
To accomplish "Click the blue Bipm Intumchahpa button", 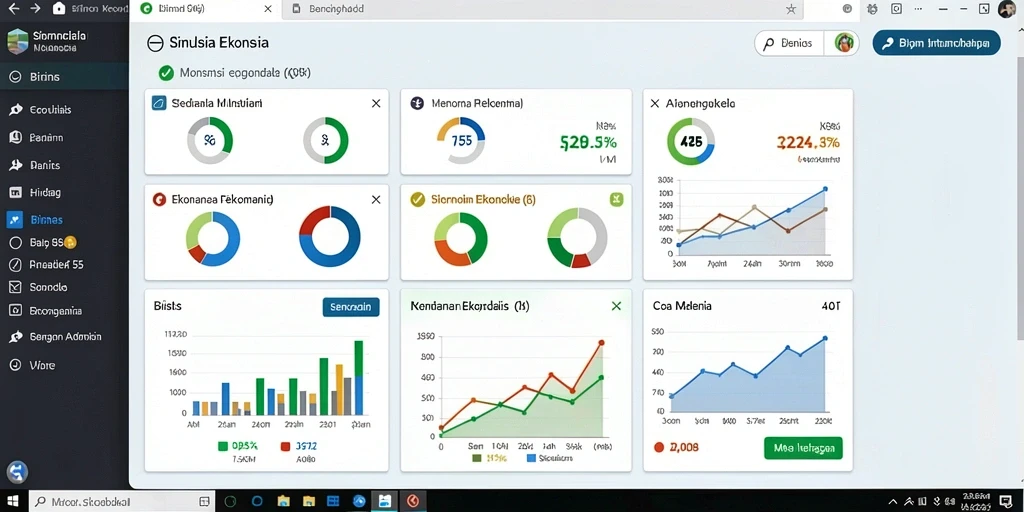I will (936, 43).
